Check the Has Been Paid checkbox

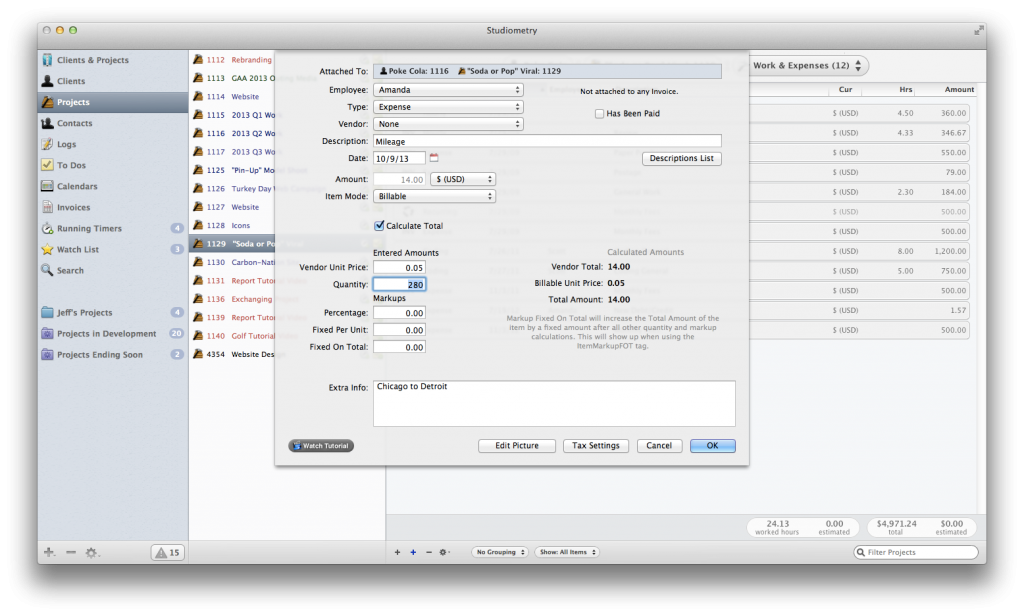click(599, 114)
